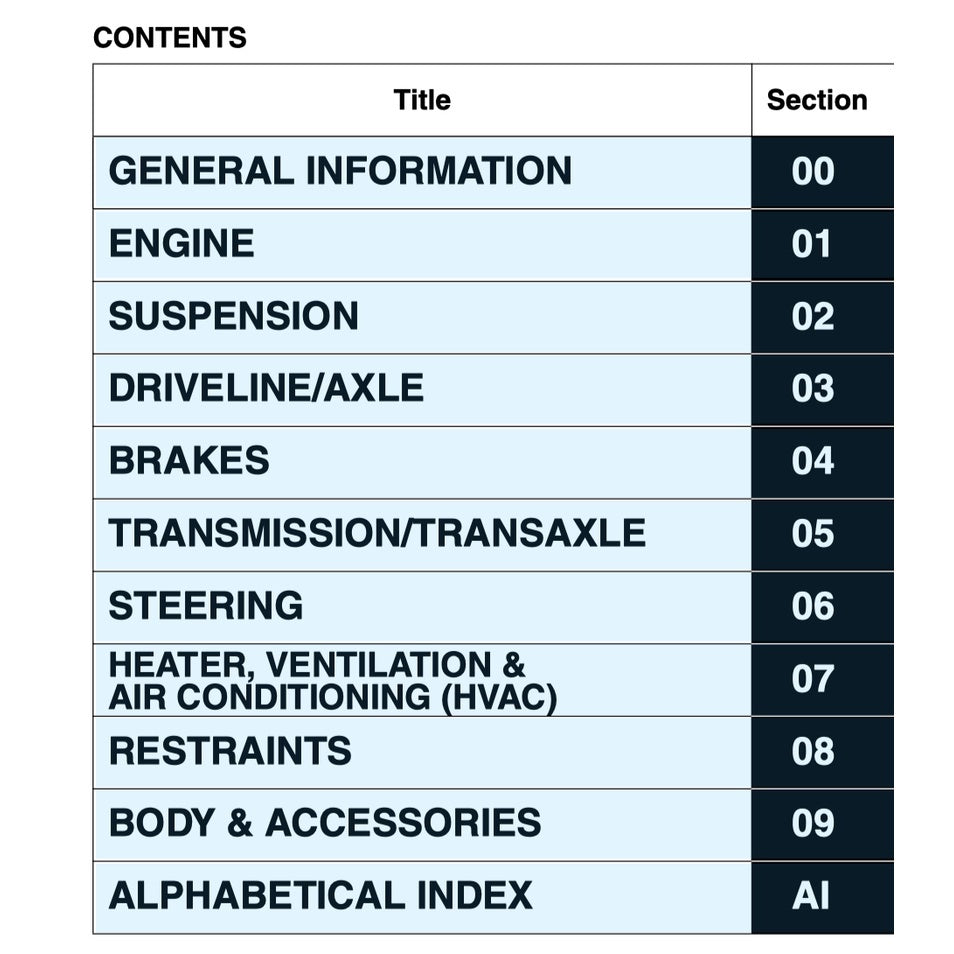Open the GENERAL INFORMATION section

click(340, 171)
